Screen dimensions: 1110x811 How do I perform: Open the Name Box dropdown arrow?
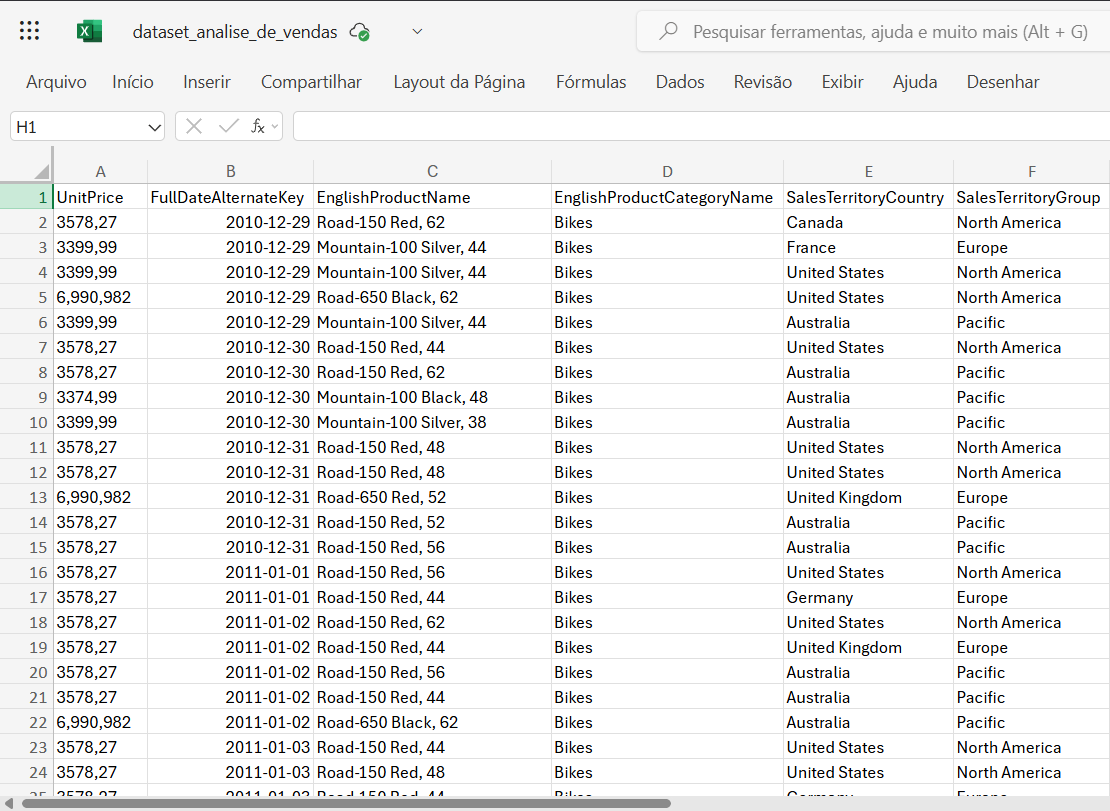pos(152,126)
